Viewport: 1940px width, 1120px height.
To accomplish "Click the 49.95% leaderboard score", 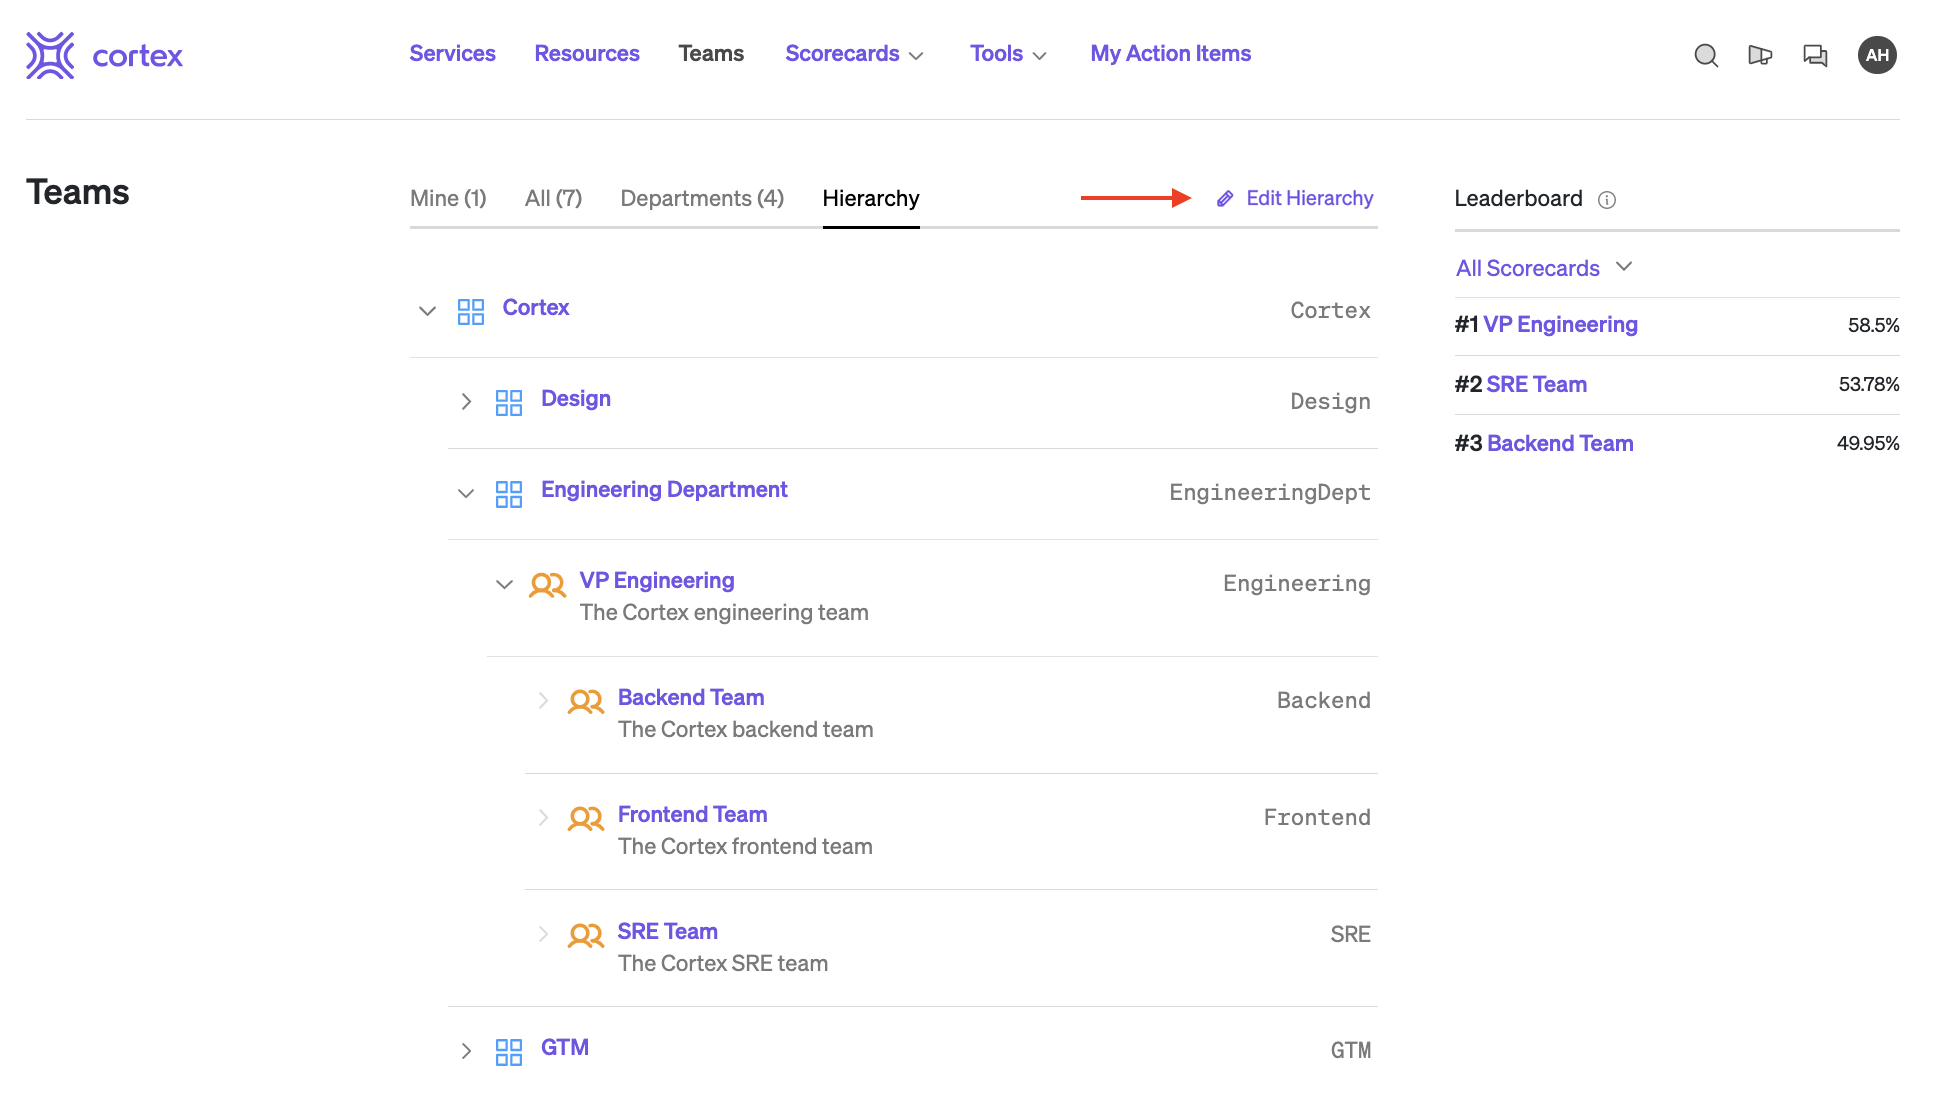I will tap(1868, 444).
